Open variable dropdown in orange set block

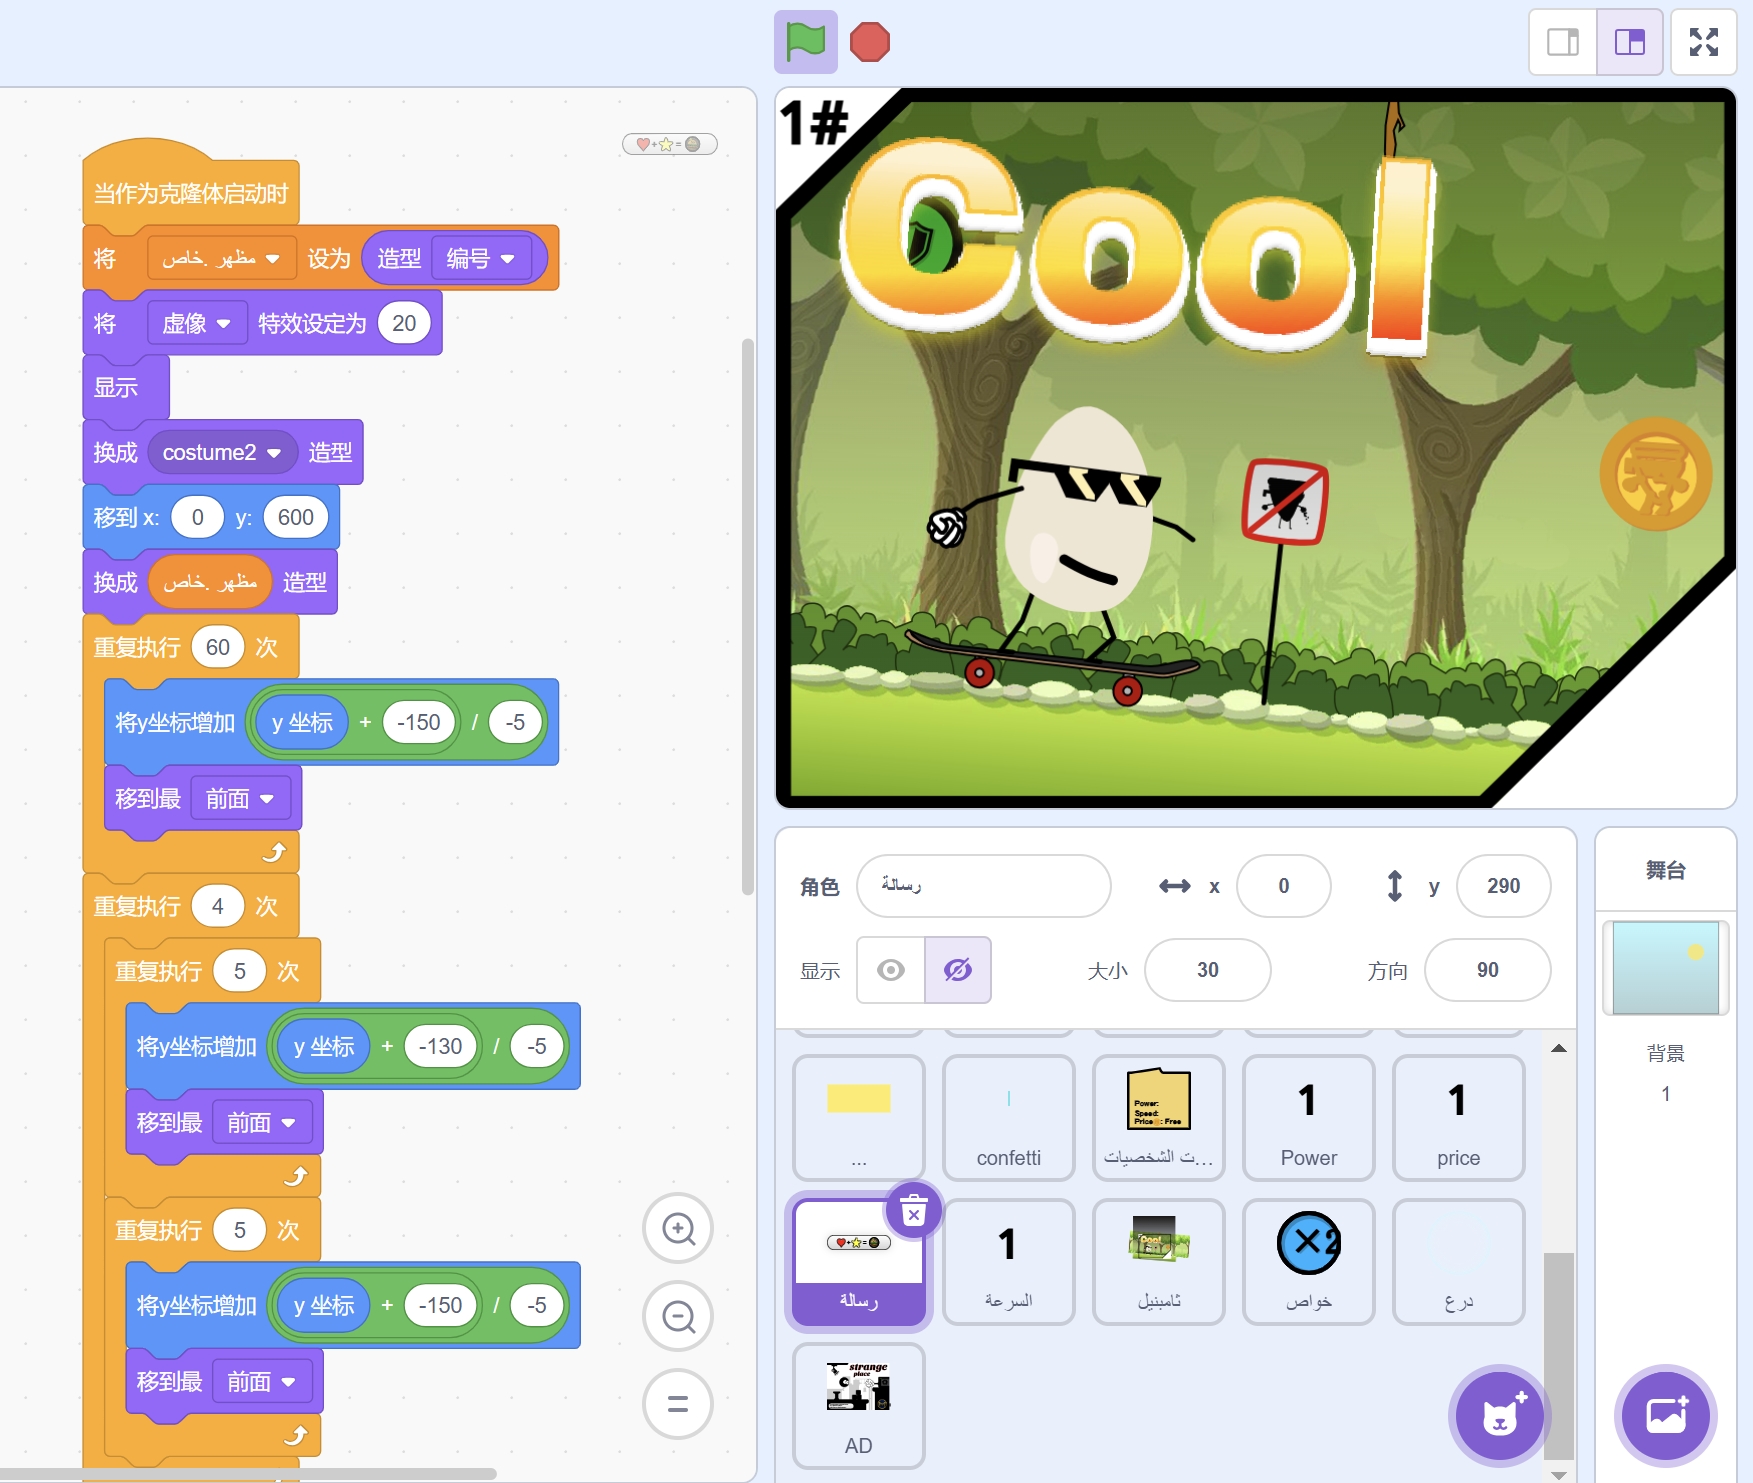point(221,258)
